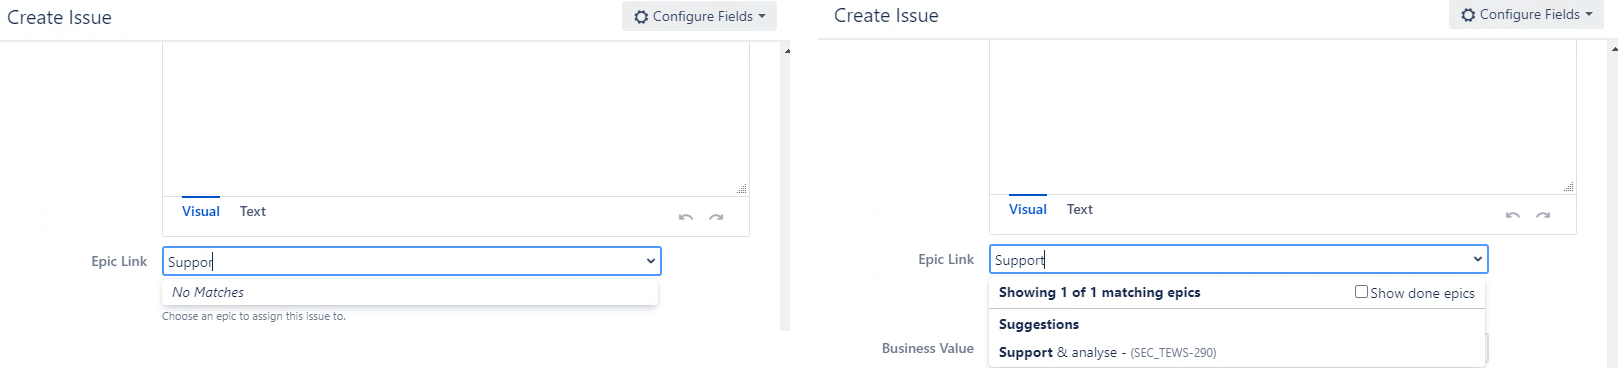Expand right Configure Fields dropdown caret

pos(1589,15)
